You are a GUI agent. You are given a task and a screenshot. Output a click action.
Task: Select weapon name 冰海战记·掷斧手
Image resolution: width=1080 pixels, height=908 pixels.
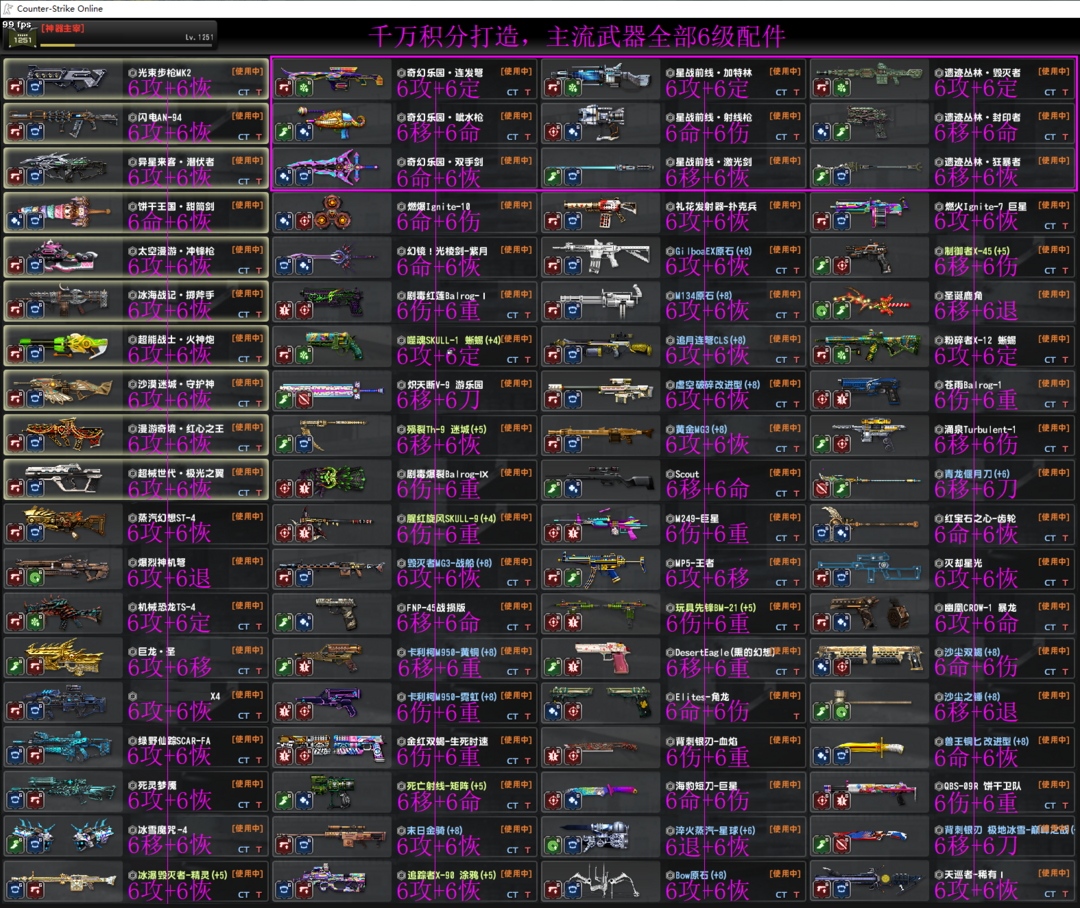point(176,295)
